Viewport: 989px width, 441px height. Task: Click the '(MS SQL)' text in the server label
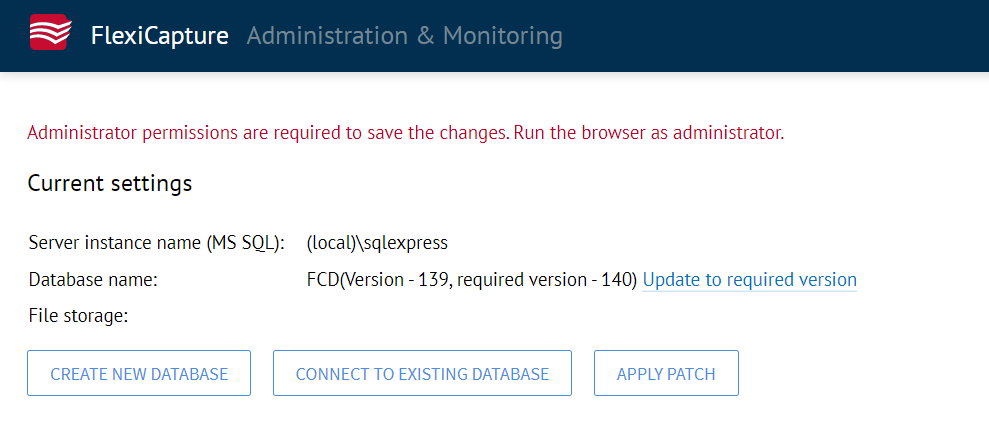(245, 243)
